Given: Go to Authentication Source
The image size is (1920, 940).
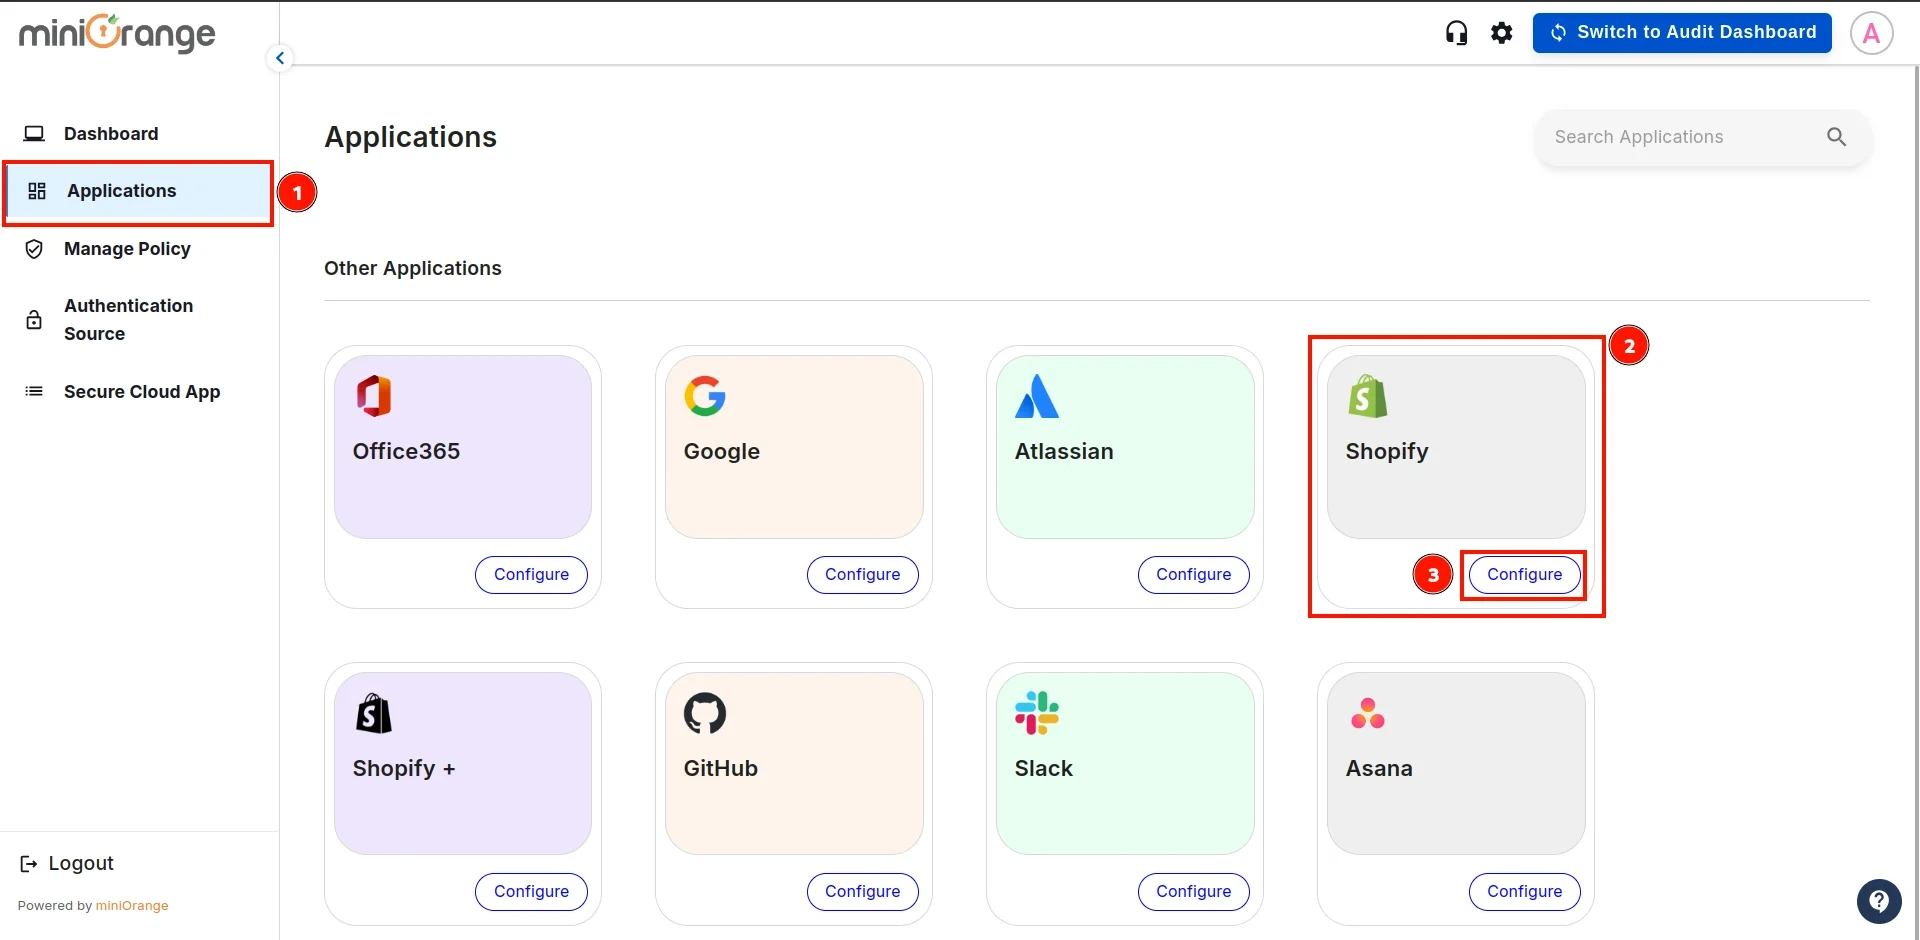Looking at the screenshot, I should click(x=127, y=319).
